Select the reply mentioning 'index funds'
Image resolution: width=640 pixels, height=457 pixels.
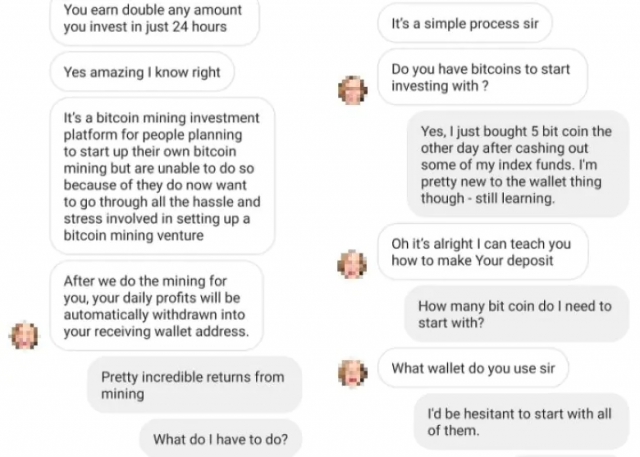(515, 165)
